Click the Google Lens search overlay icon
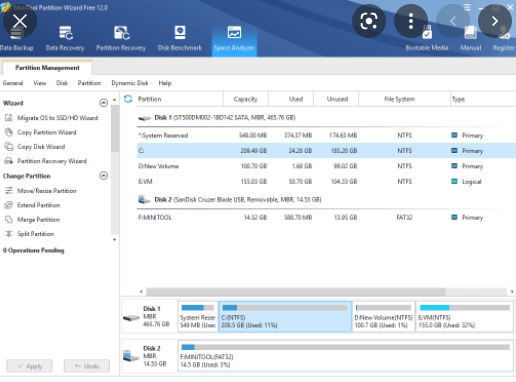The height and width of the screenshot is (382, 516). pyautogui.click(x=369, y=21)
